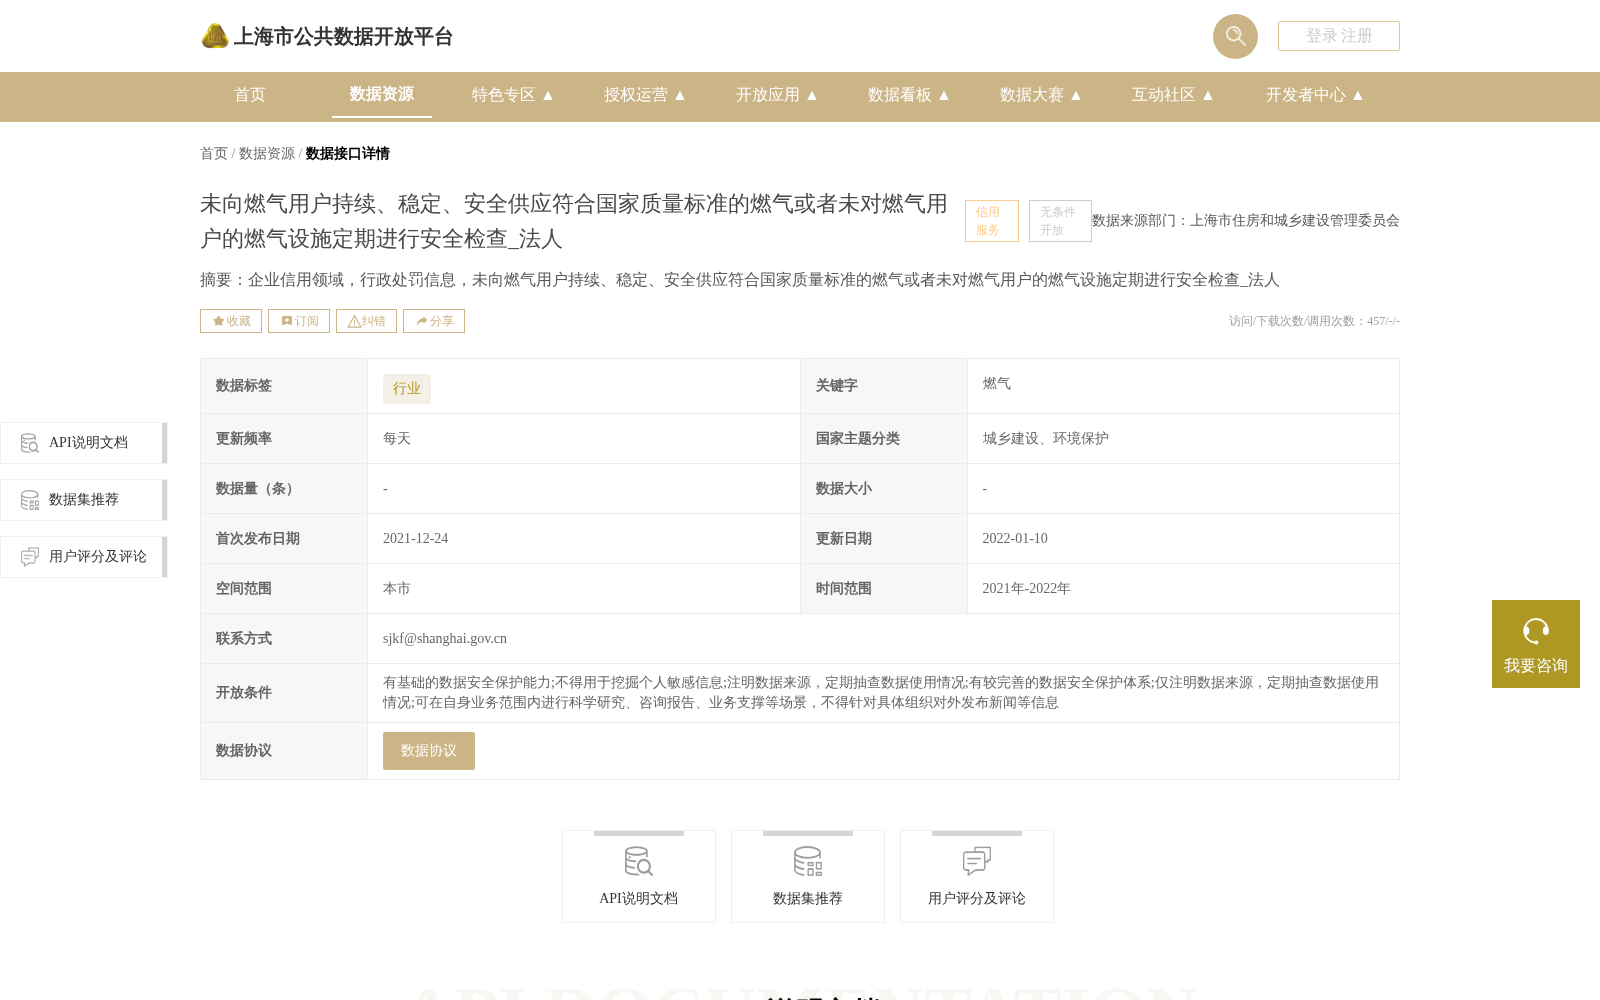The image size is (1600, 1000).
Task: Click the dataset title heading
Action: click(x=574, y=221)
